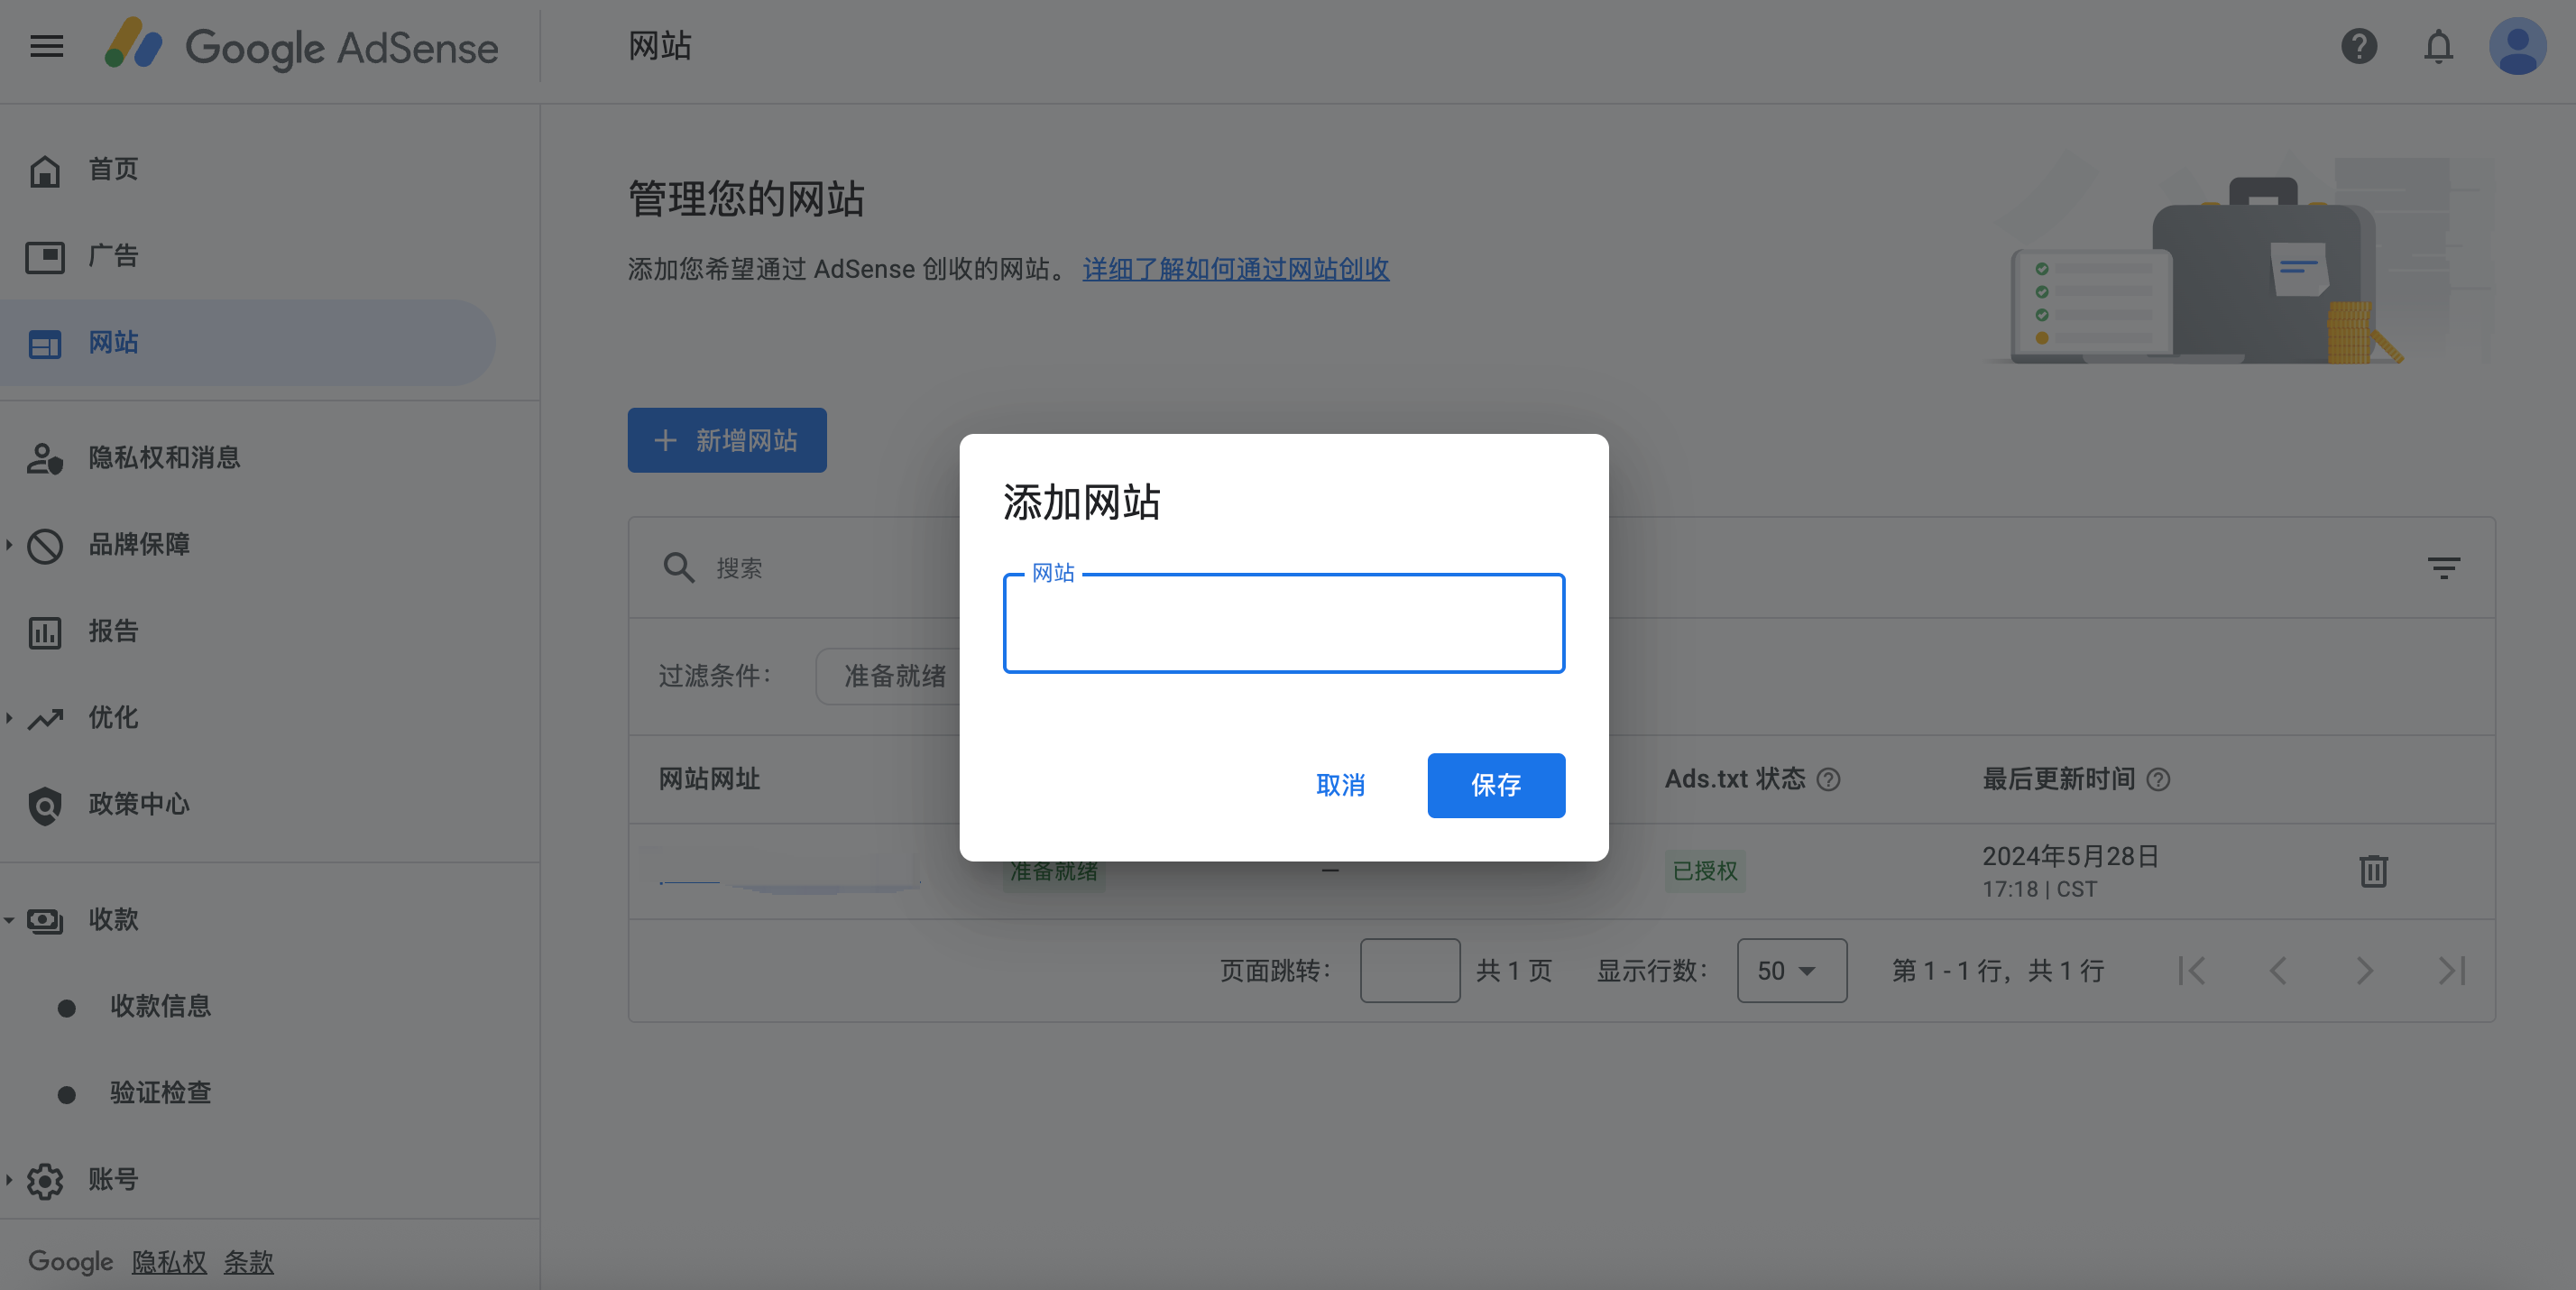Screen dimensions: 2576x1290
Task: Expand the 品牌保障 sidebar section
Action: pos(9,545)
